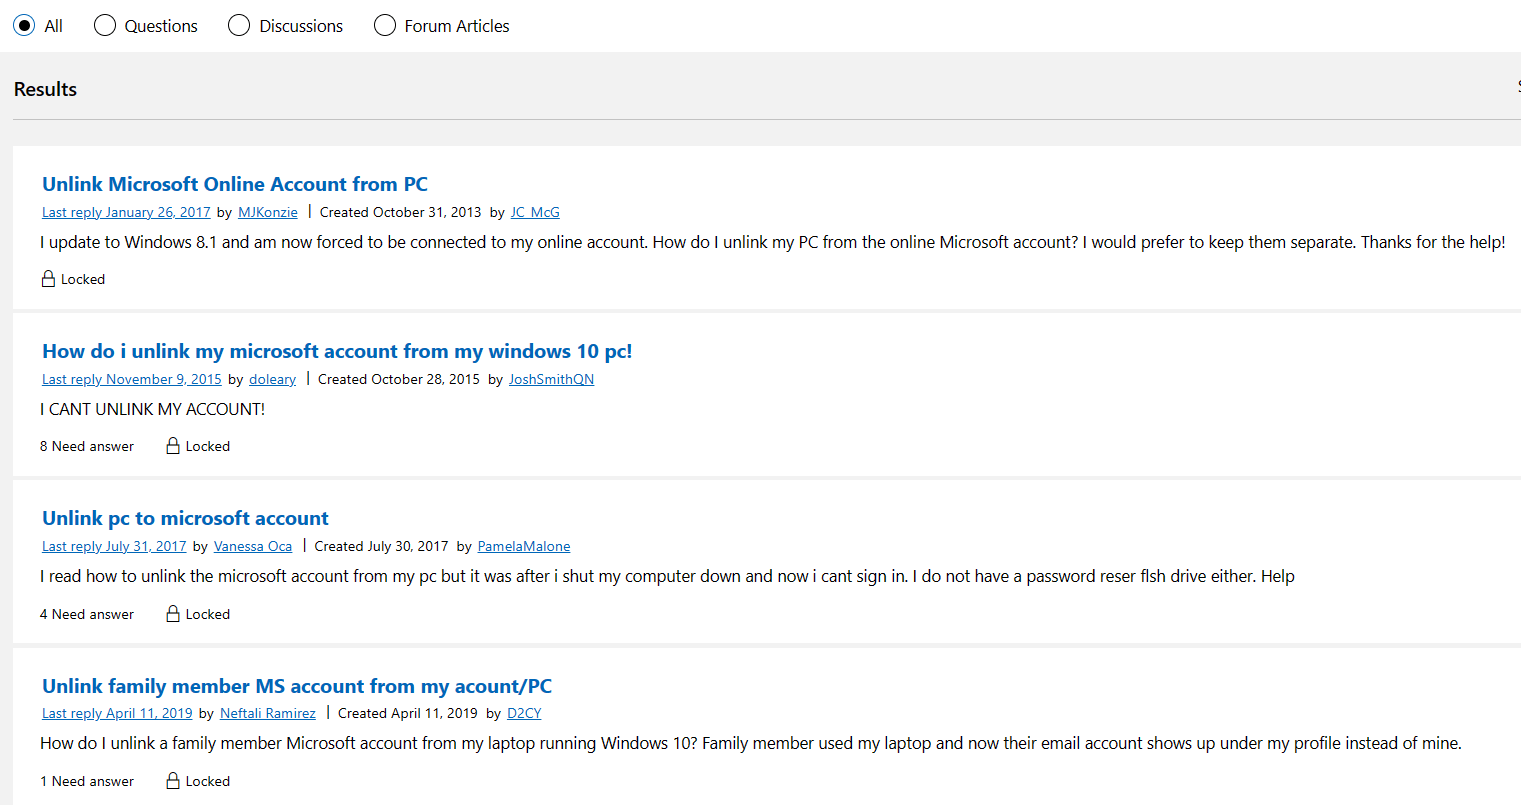Click '4 Need answer' text

87,614
